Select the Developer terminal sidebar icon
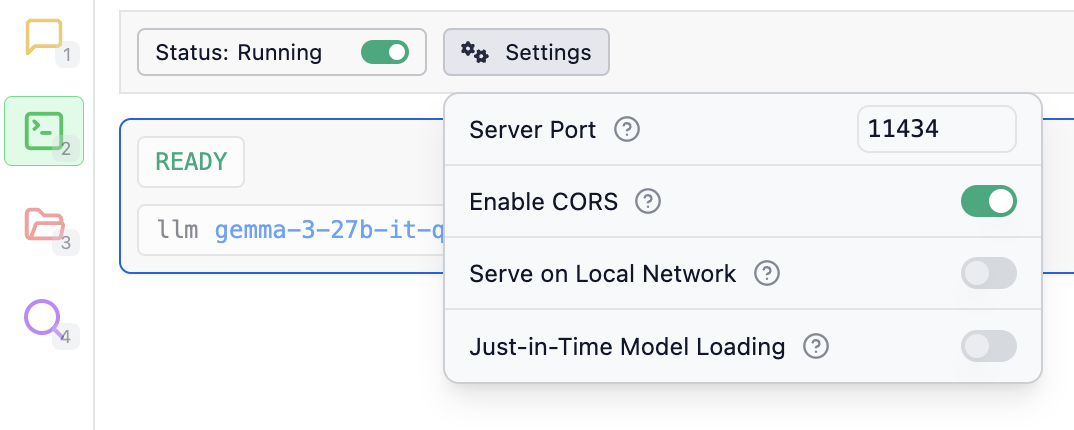The image size is (1074, 430). [x=44, y=131]
